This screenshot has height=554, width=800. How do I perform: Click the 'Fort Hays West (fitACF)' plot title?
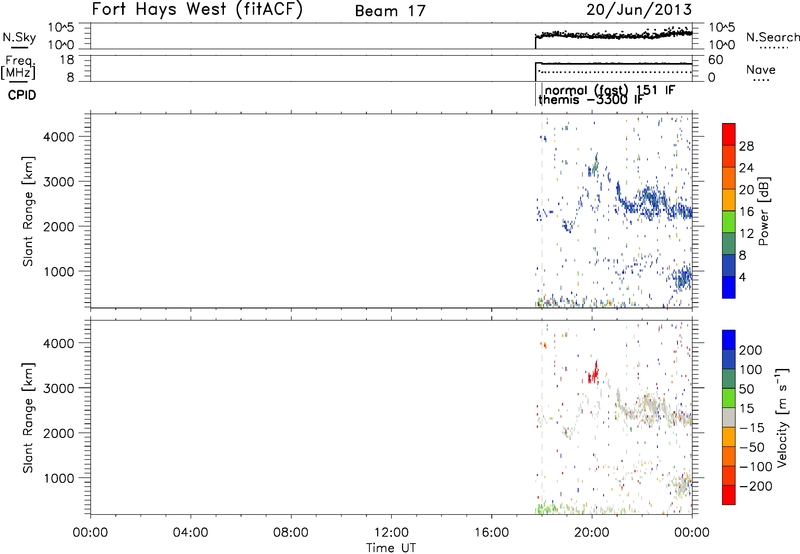[197, 9]
